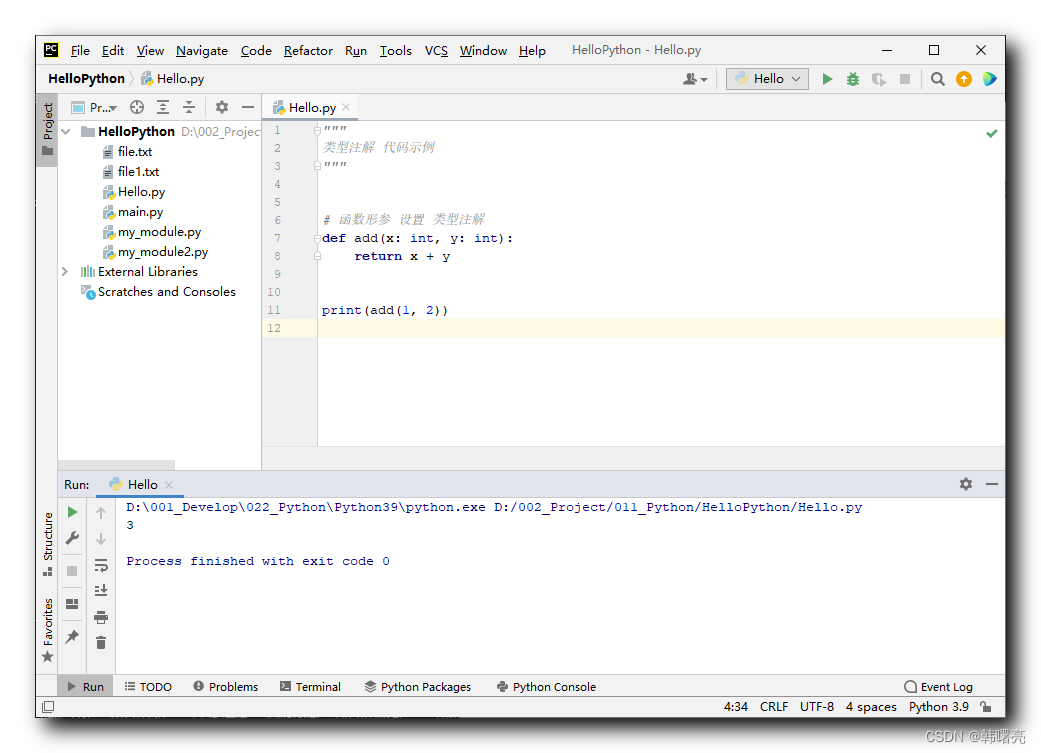Image resolution: width=1041 pixels, height=753 pixels.
Task: Open the Hello run configuration dropdown
Action: pos(767,79)
